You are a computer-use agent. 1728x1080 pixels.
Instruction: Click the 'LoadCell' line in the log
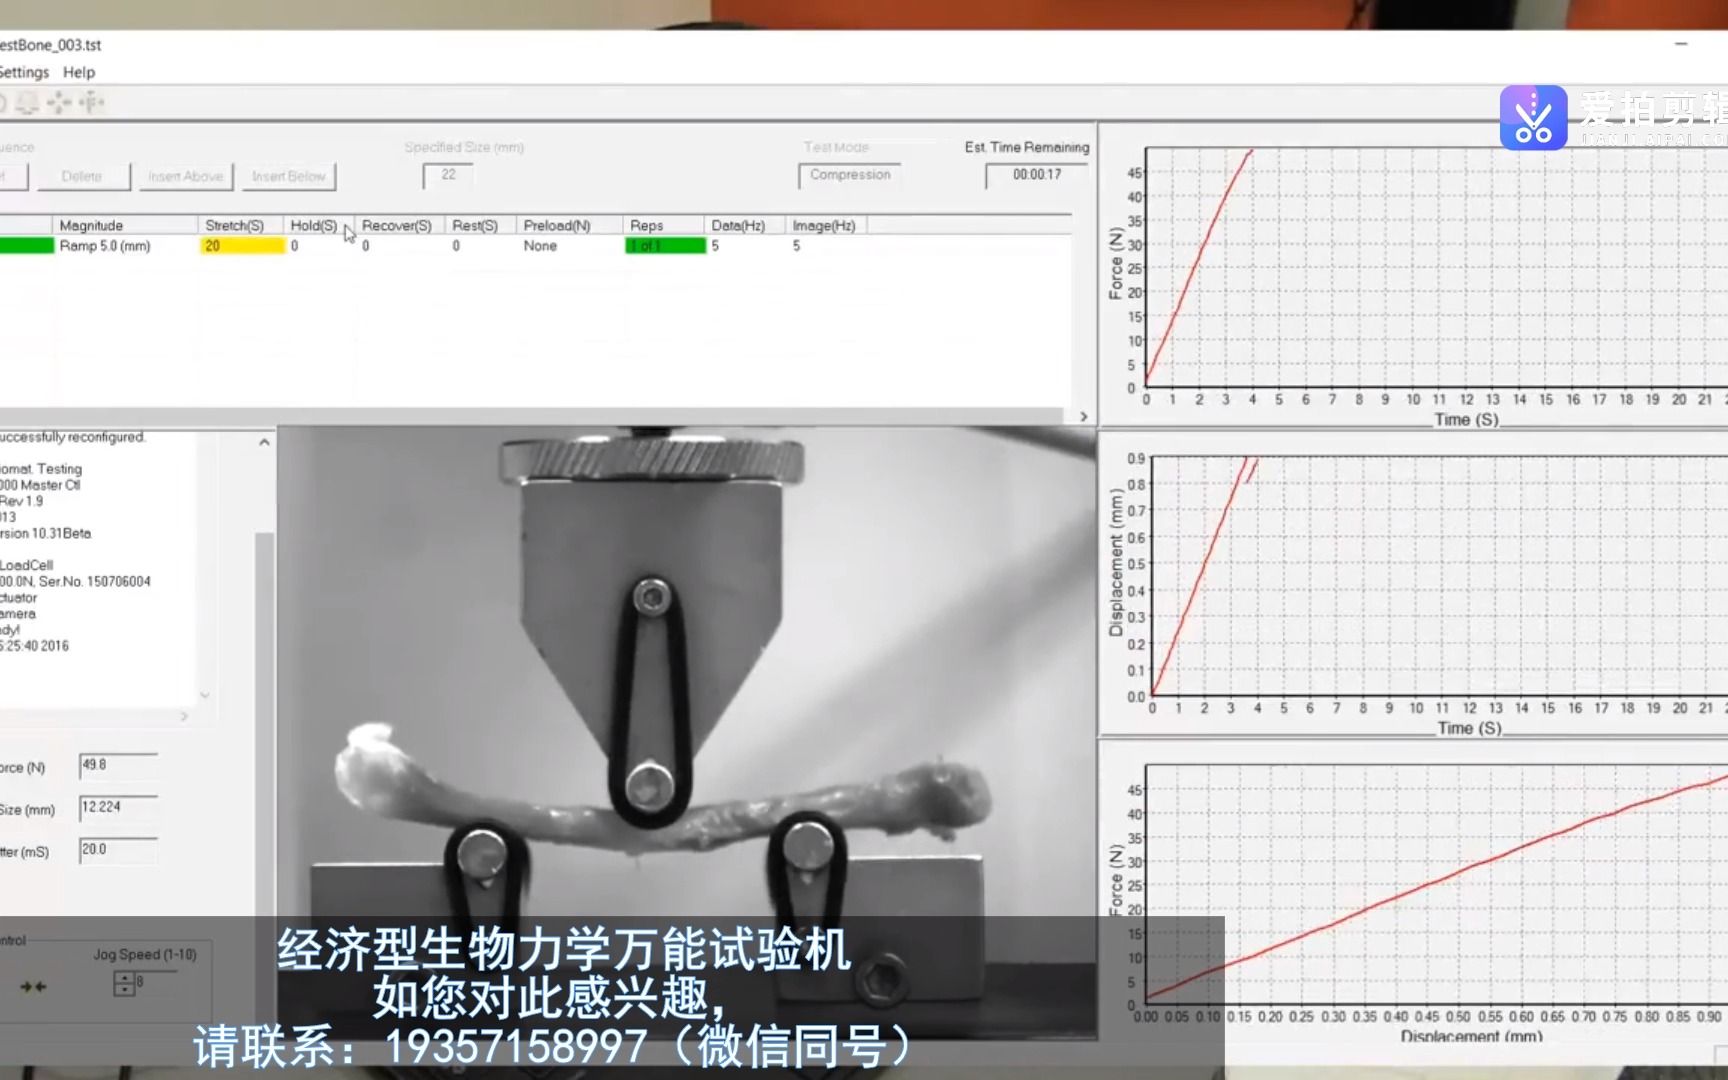26,565
